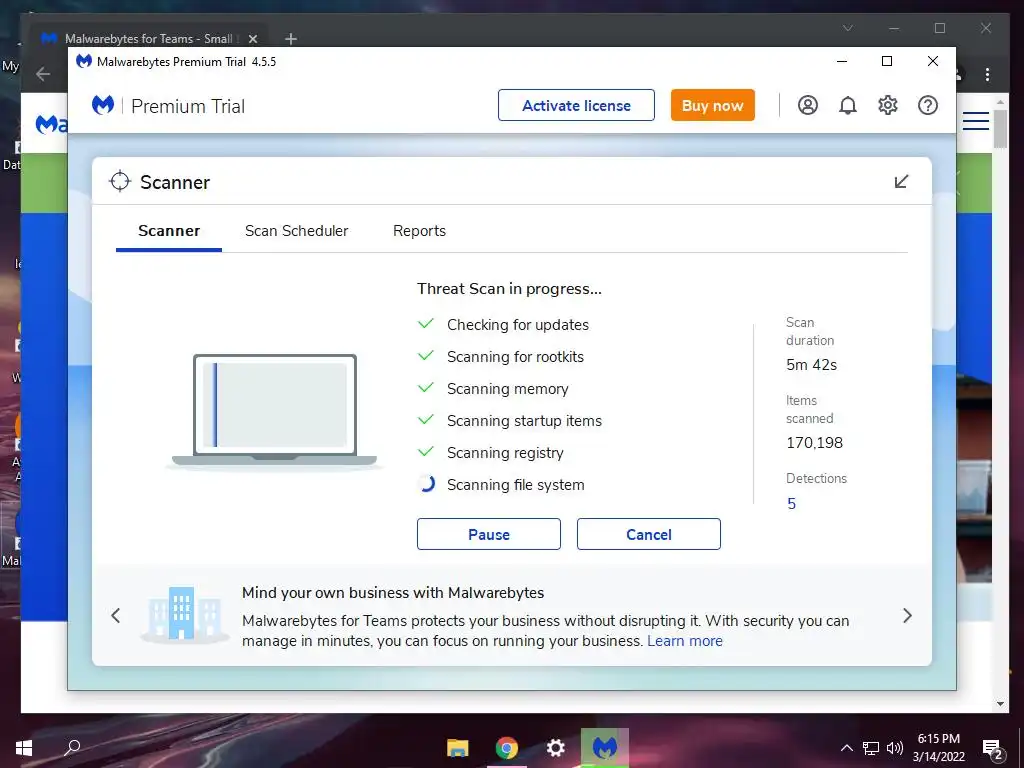Screen dimensions: 1024x768
Task: Show hidden system tray icons
Action: (846, 748)
